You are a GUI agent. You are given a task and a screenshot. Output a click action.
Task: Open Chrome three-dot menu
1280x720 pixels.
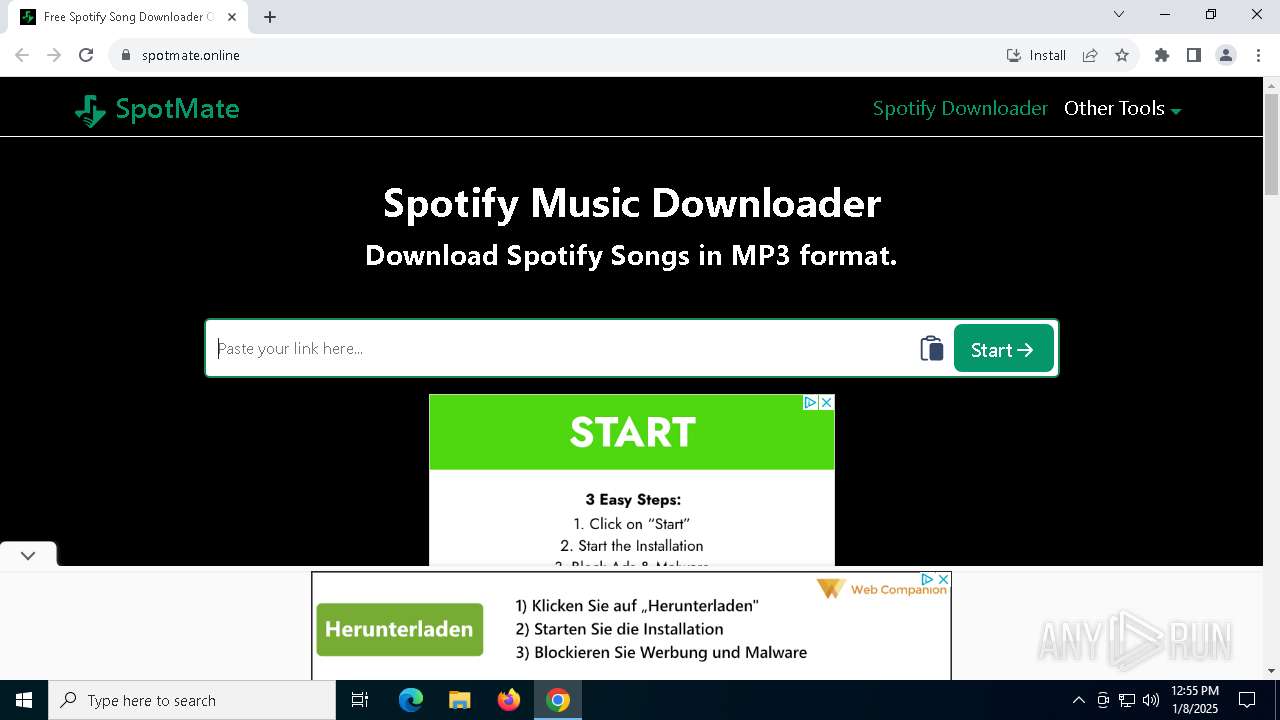1258,55
